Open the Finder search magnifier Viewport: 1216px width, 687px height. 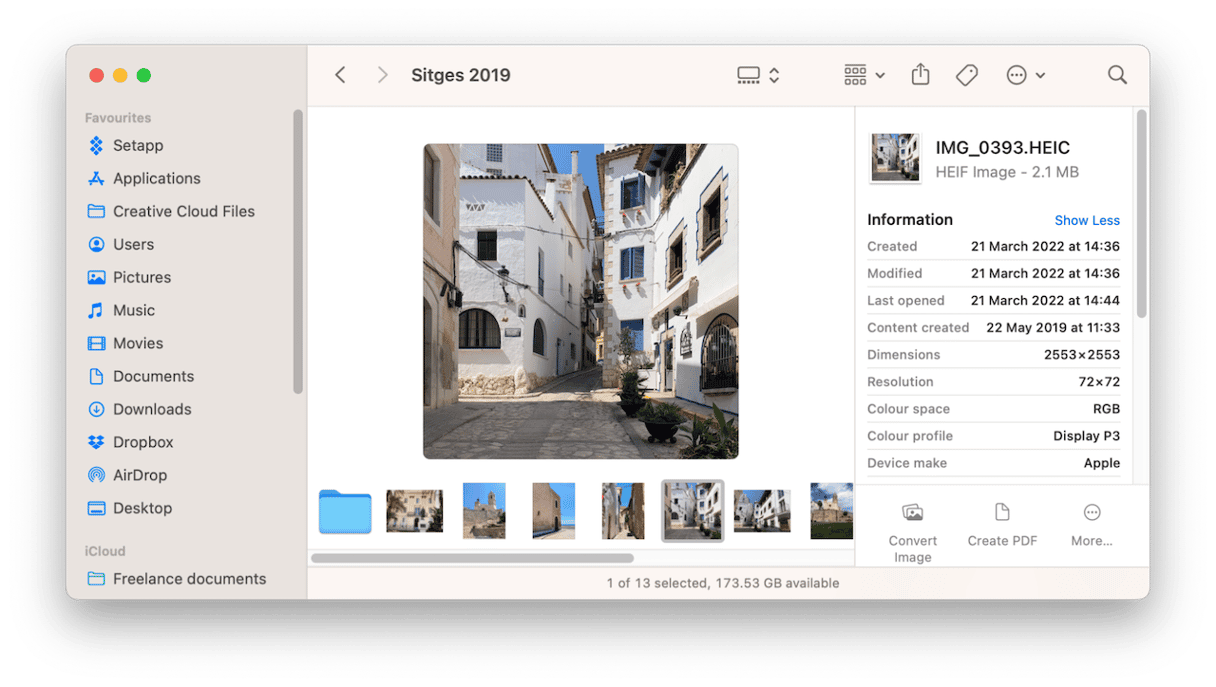(x=1117, y=75)
